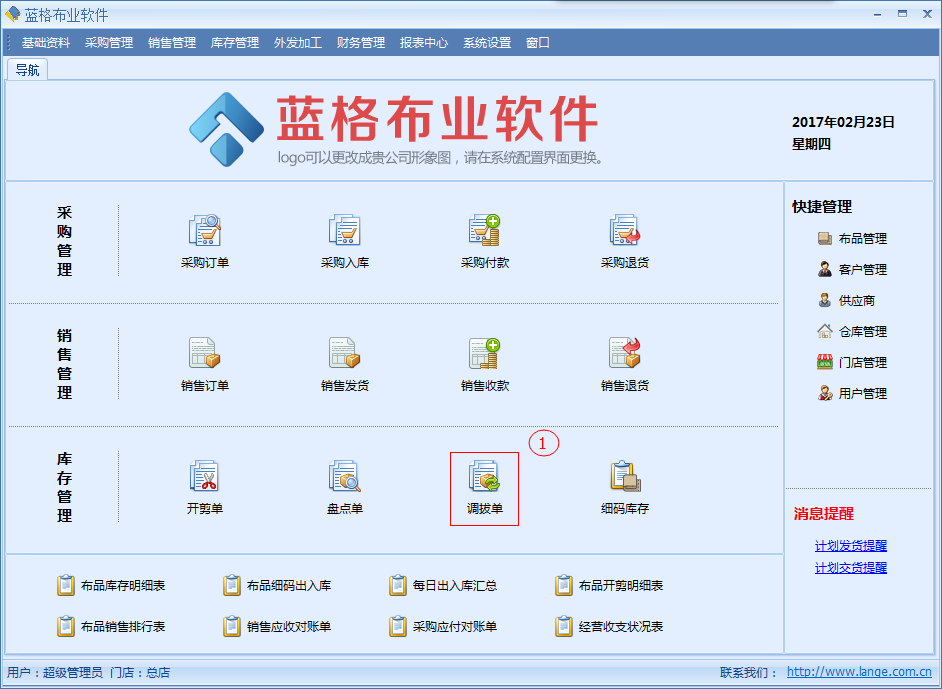Click the 仓库管理 warehouse shortcut house icon
Viewport: 942px width, 689px height.
tap(825, 331)
